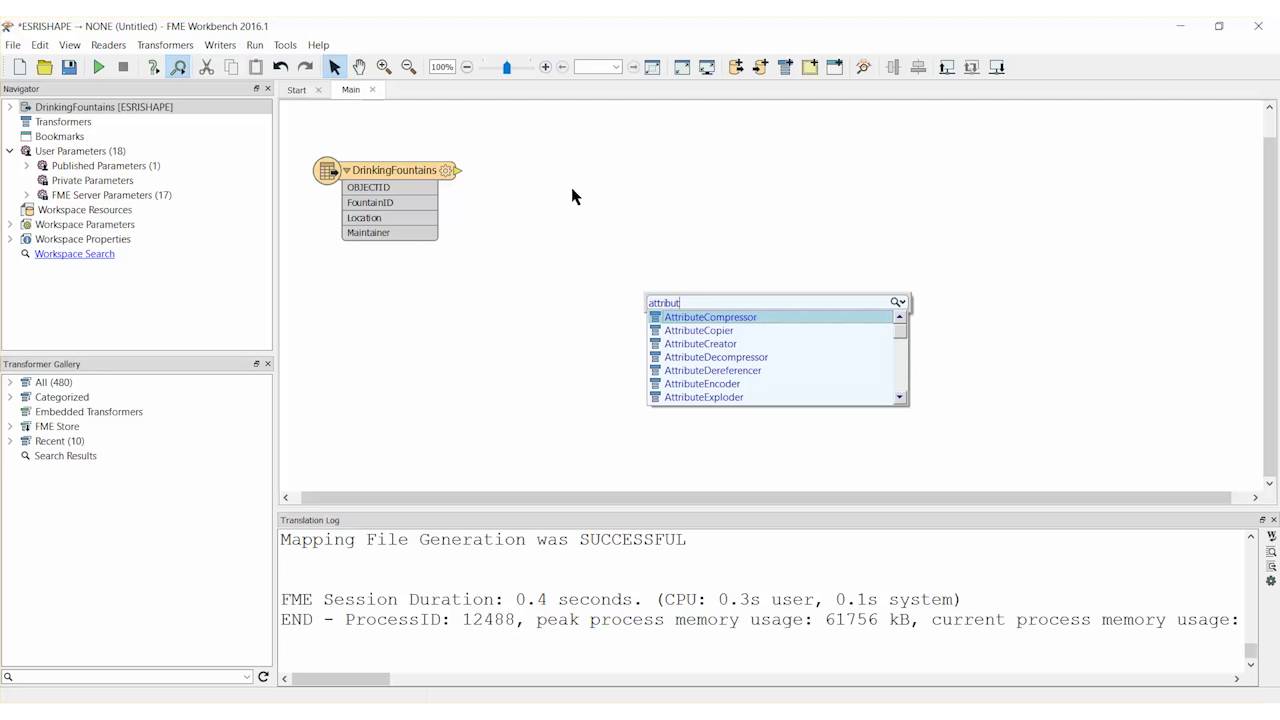Screen dimensions: 1280x720
Task: Open the Transformers menu
Action: tap(165, 45)
